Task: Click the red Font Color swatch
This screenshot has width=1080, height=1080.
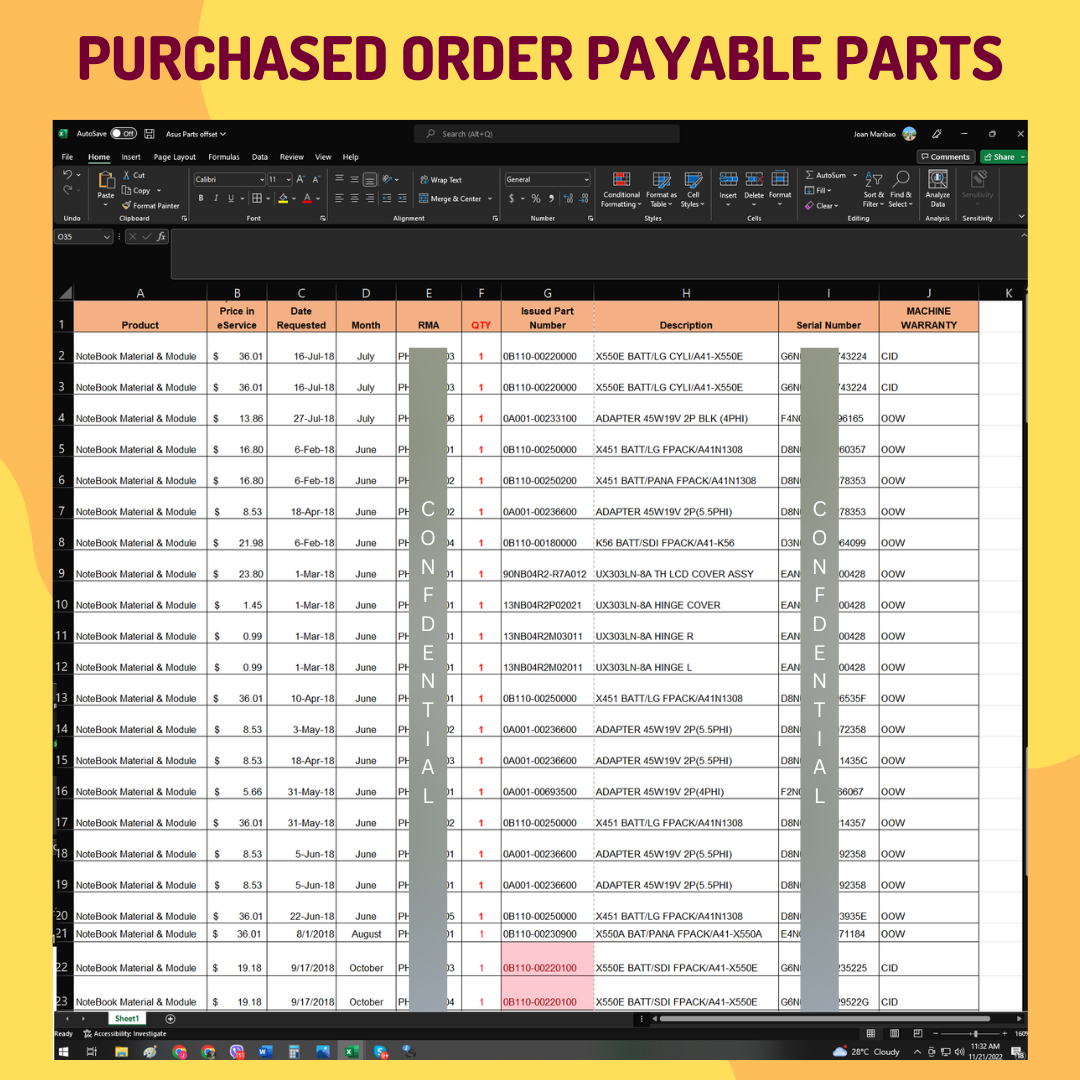Action: [307, 198]
